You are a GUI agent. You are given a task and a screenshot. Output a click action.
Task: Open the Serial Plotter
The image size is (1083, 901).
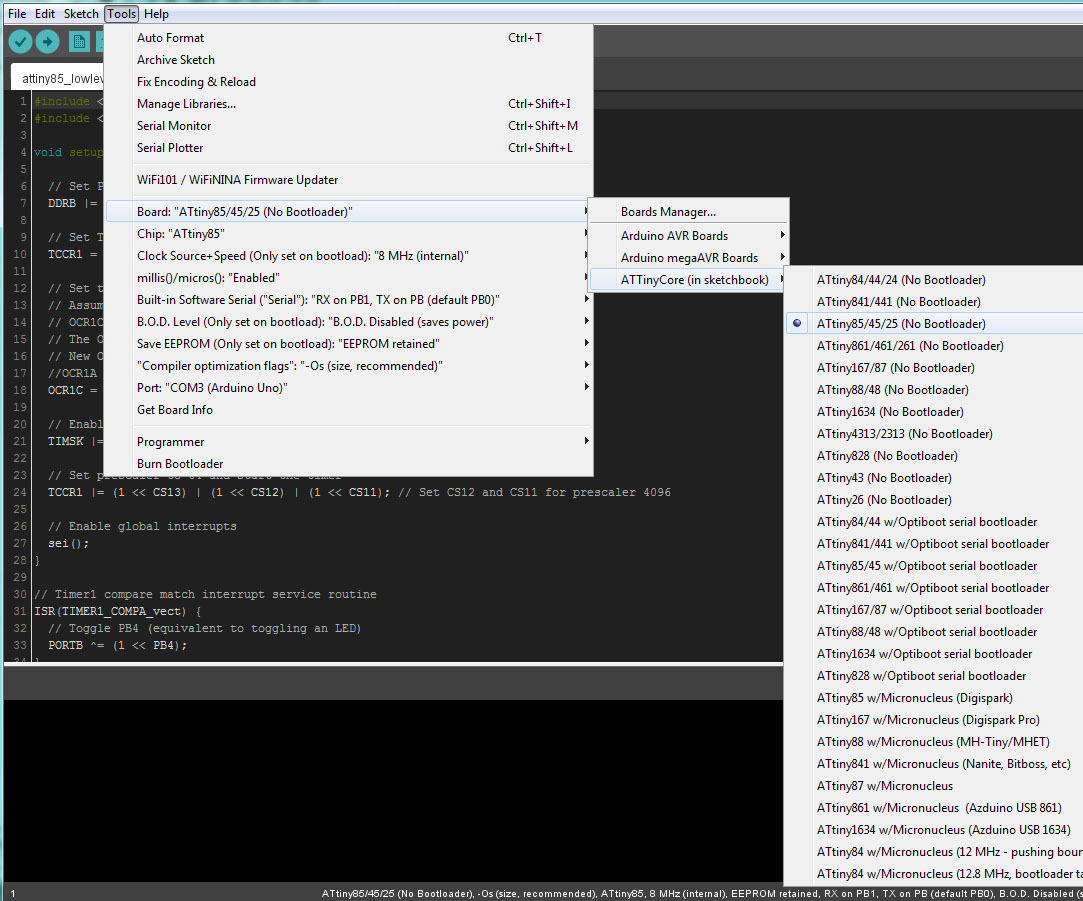[349, 148]
